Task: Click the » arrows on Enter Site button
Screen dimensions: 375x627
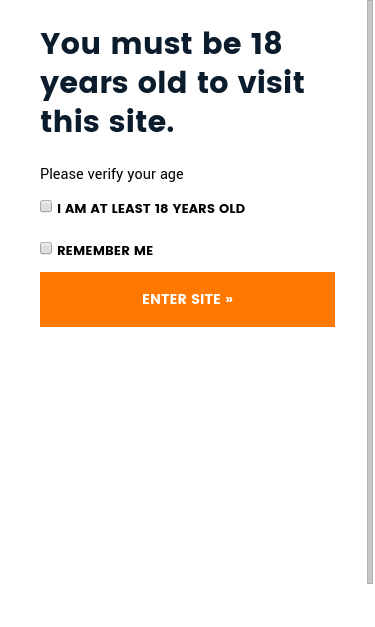Action: 229,300
